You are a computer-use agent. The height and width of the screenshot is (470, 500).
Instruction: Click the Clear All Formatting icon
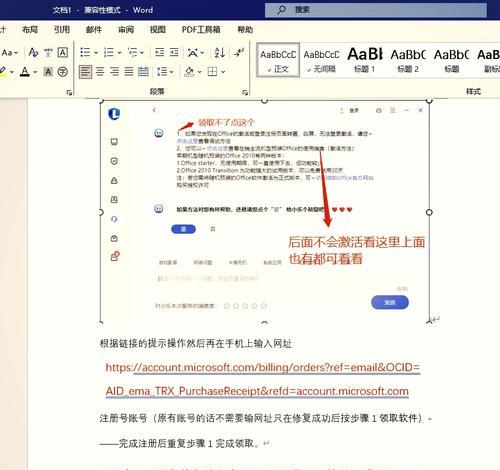[x=33, y=52]
